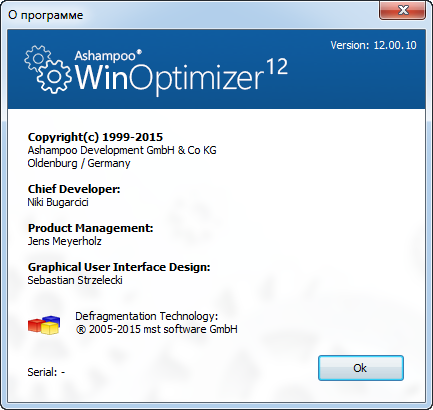Click the name Niki Bugarcici
This screenshot has width=433, height=410.
pos(58,202)
